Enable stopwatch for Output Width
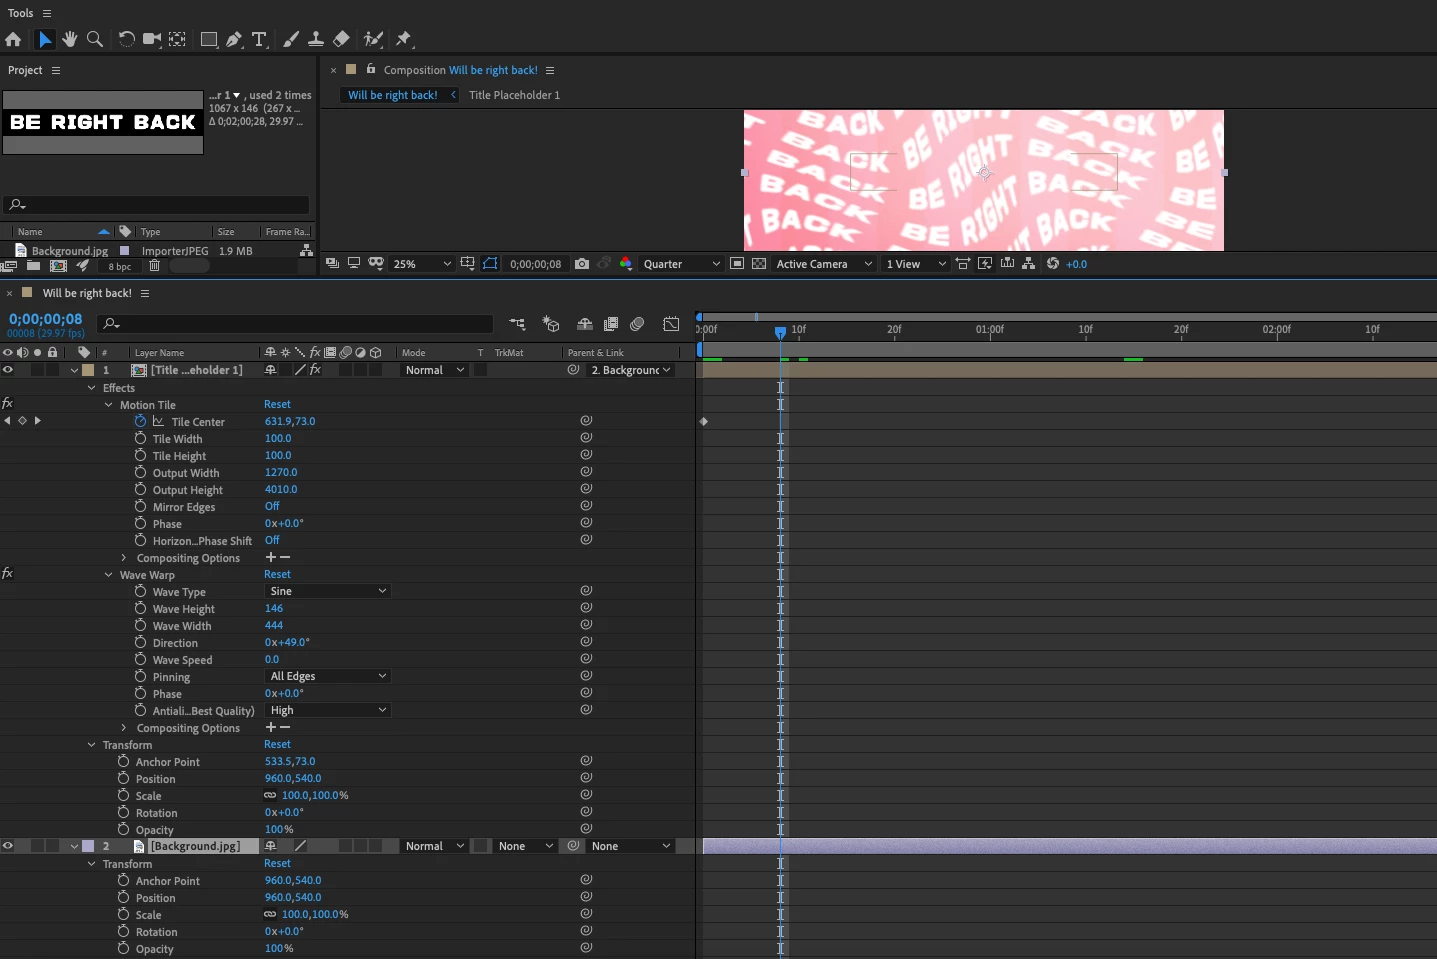The height and width of the screenshot is (959, 1437). click(x=140, y=472)
